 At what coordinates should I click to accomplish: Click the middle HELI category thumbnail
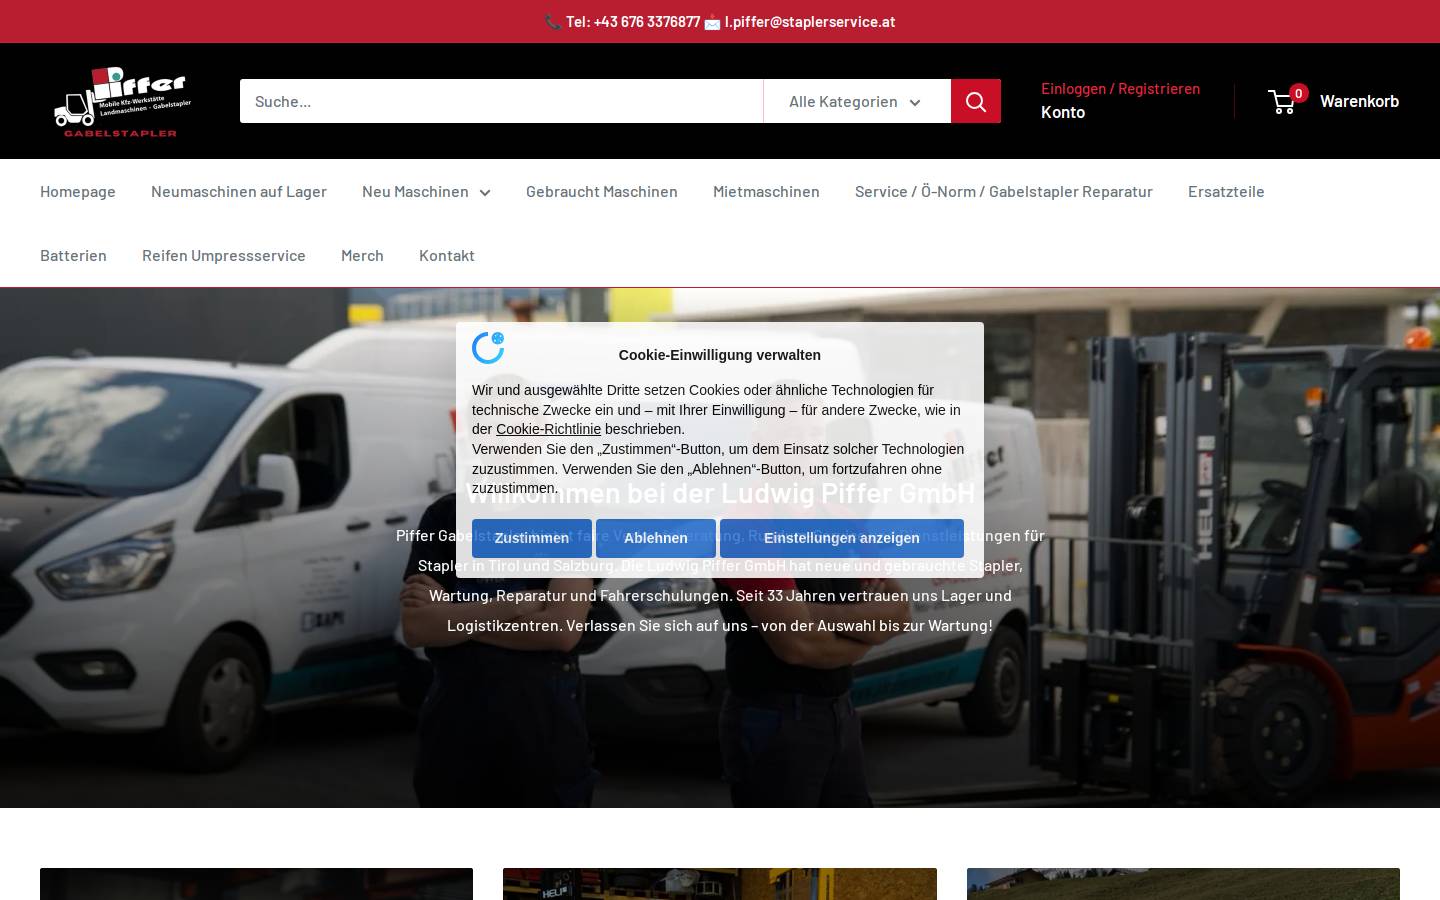pyautogui.click(x=720, y=884)
